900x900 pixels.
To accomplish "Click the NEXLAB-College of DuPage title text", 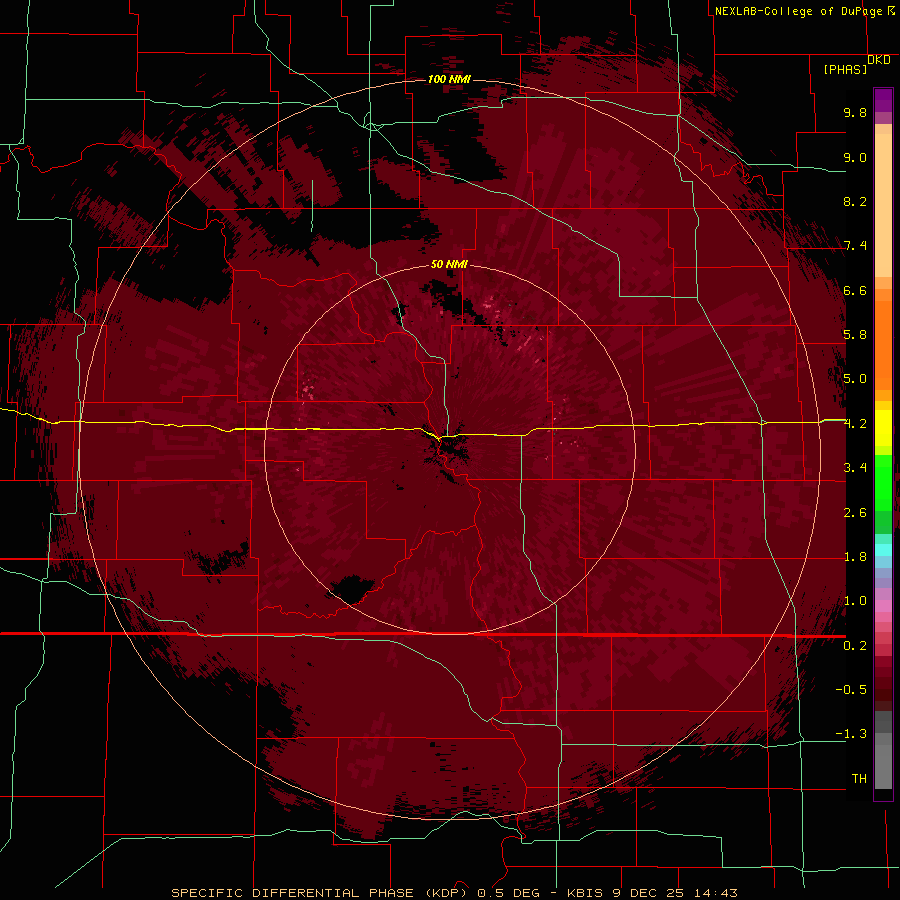I will (798, 11).
